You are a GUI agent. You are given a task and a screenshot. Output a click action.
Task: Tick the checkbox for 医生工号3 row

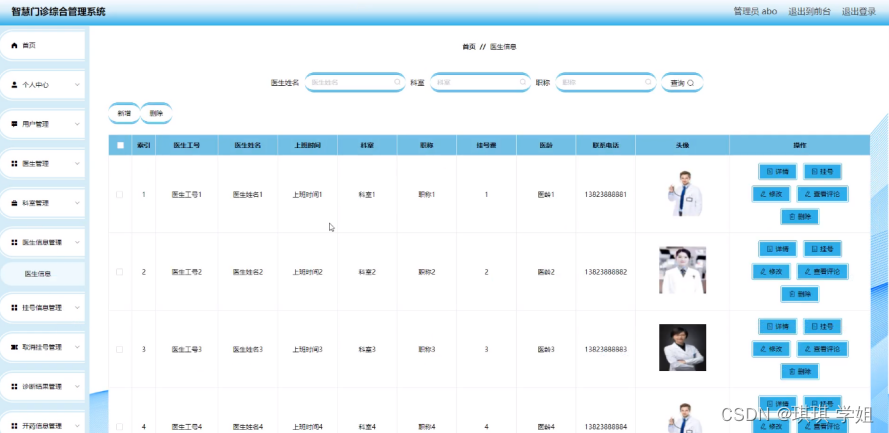tap(120, 349)
